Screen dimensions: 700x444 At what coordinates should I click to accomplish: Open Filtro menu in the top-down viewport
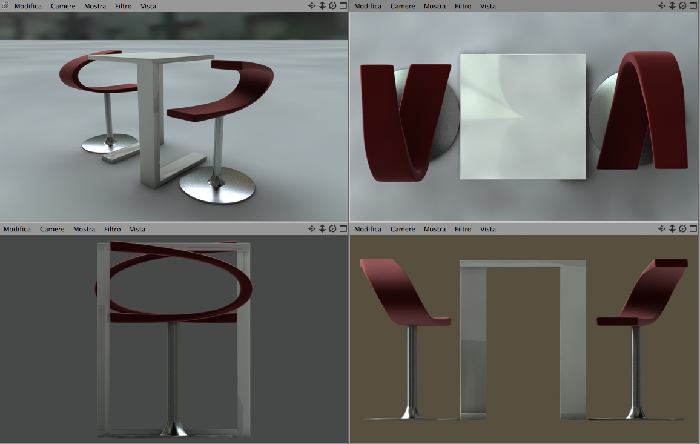tap(463, 6)
